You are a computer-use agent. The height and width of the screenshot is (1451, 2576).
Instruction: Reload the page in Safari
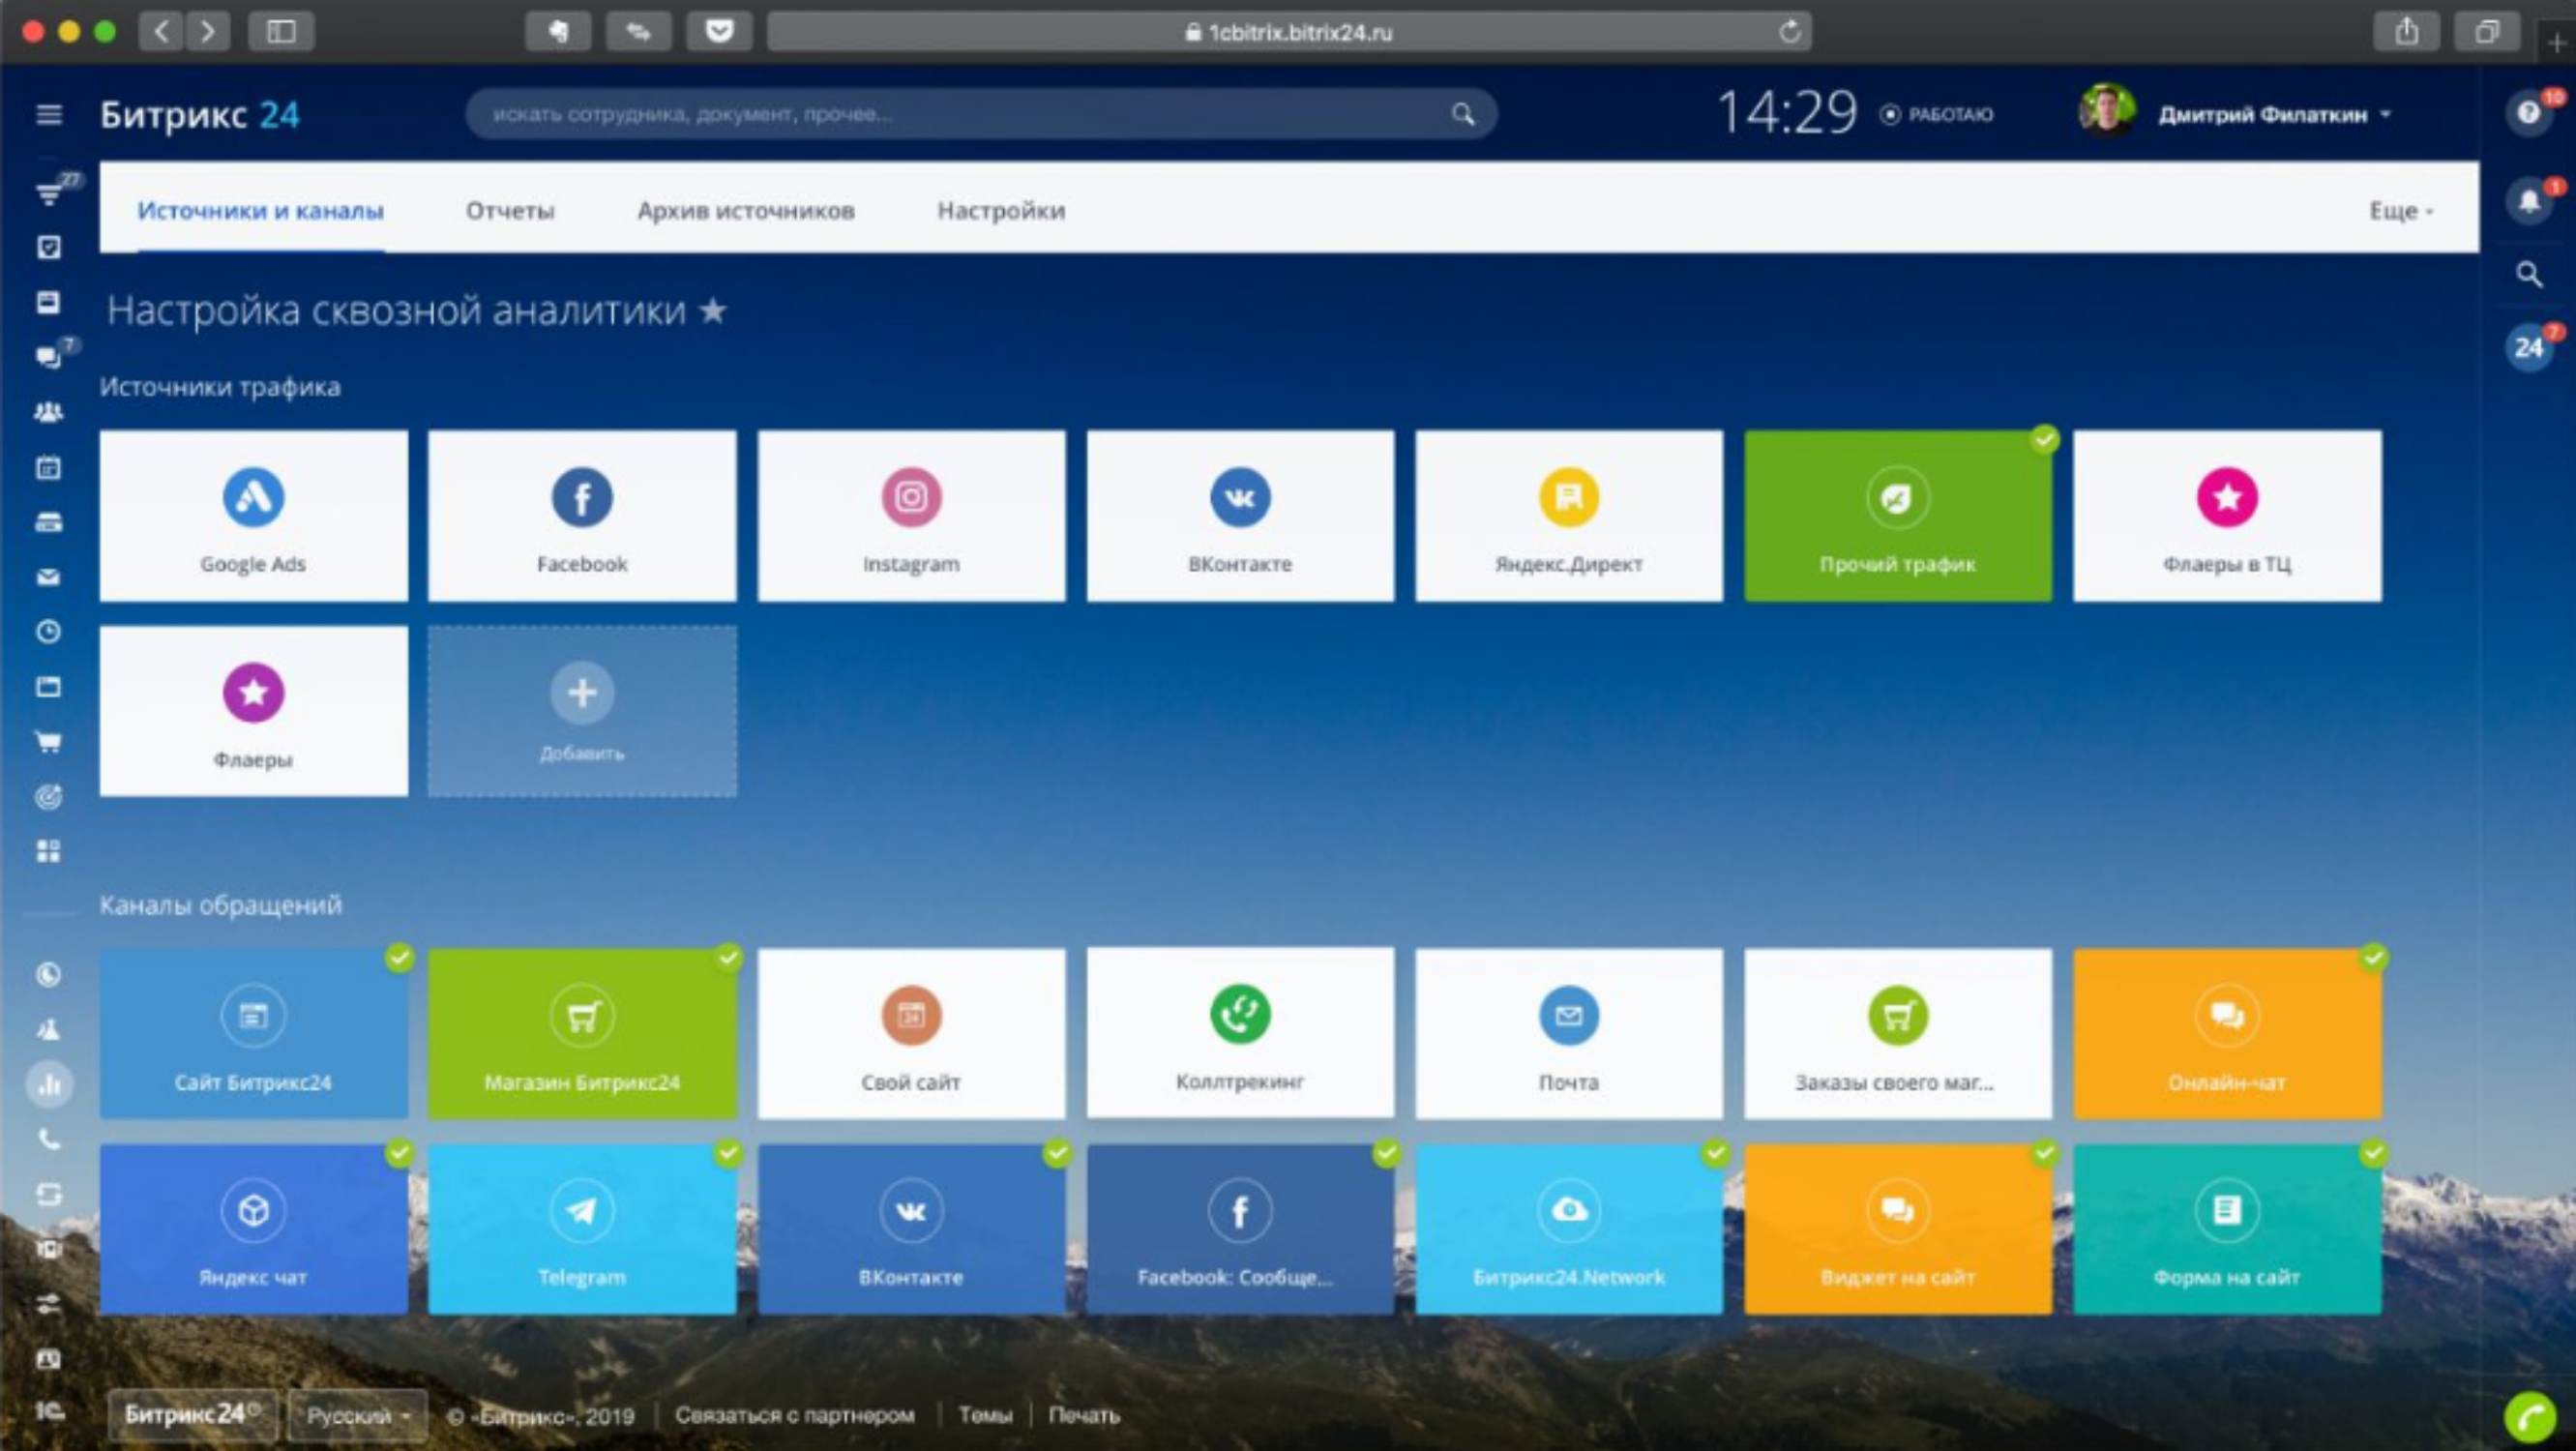pos(1790,32)
